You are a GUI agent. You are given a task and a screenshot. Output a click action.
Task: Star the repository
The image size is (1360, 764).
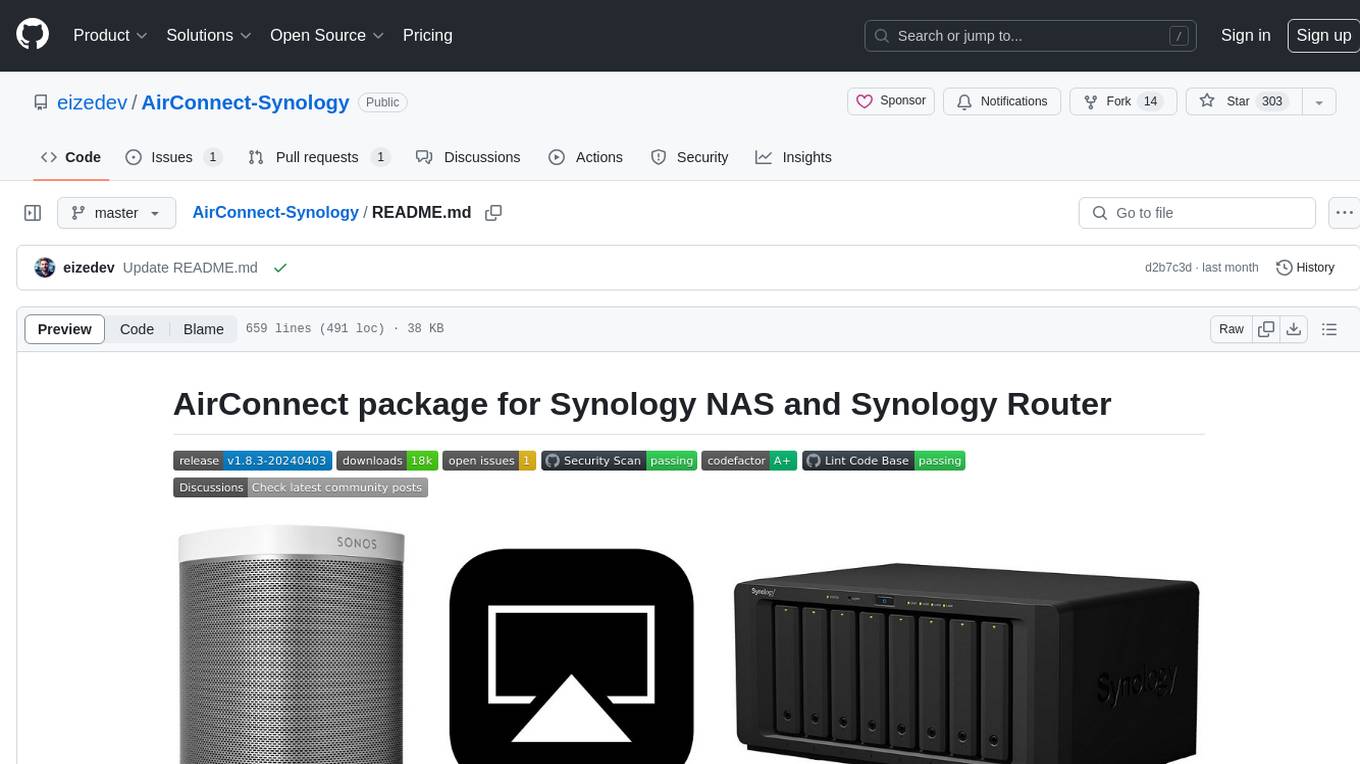pyautogui.click(x=1243, y=101)
